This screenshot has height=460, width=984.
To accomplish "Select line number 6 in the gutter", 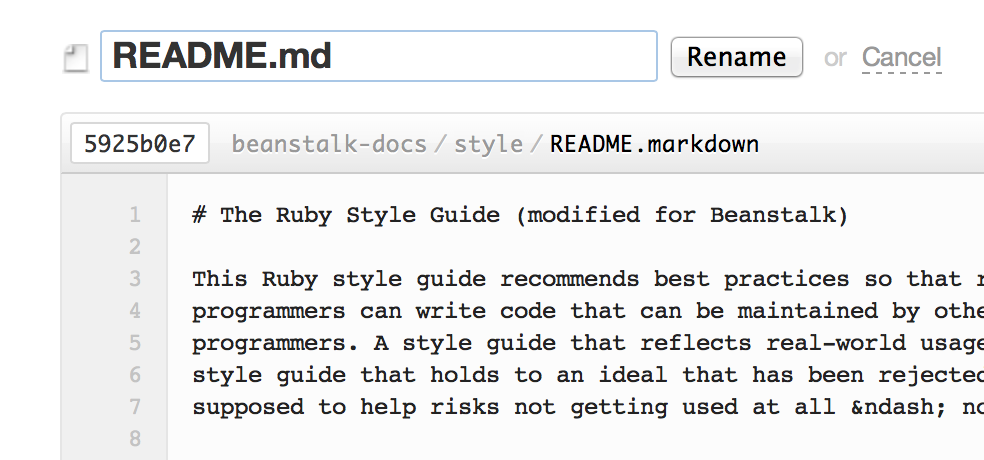I will click(x=135, y=375).
